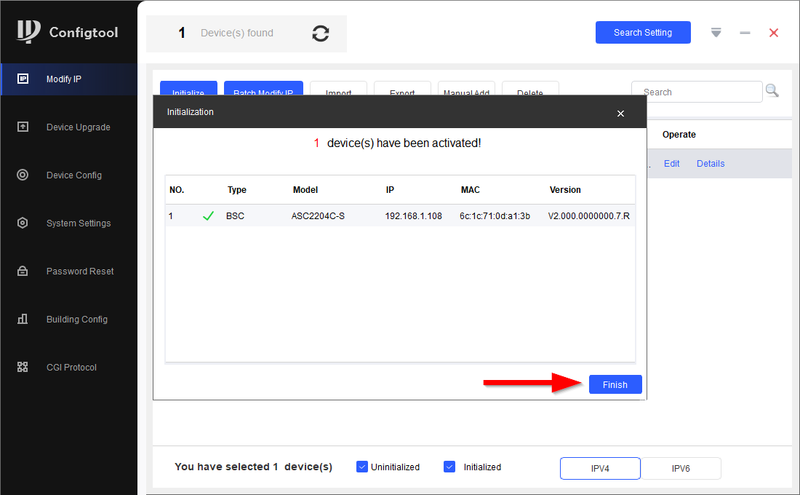Click the magnifier search icon

point(772,91)
